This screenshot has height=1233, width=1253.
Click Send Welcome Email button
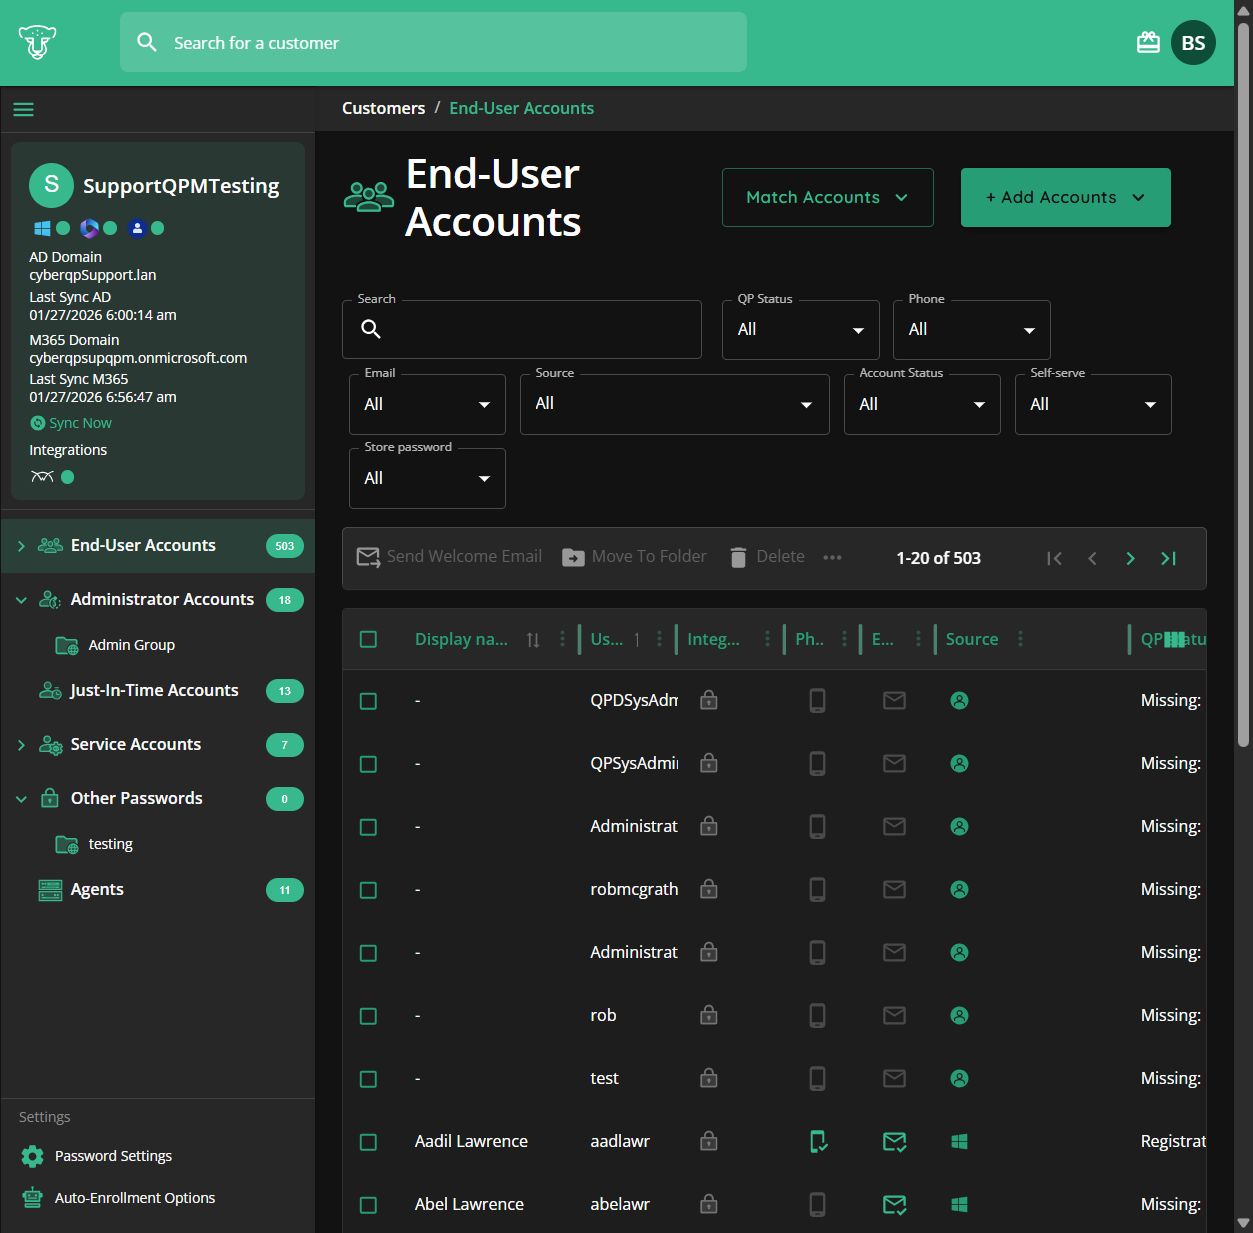[449, 557]
